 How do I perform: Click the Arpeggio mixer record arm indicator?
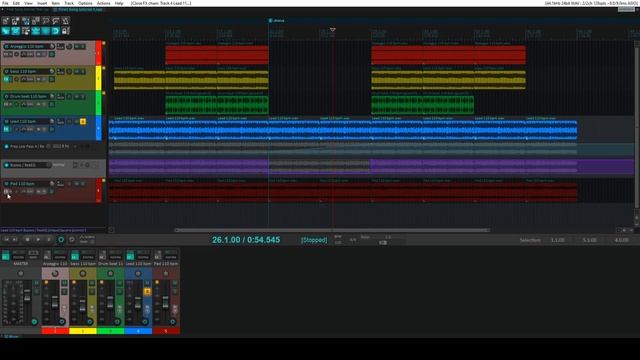46,282
